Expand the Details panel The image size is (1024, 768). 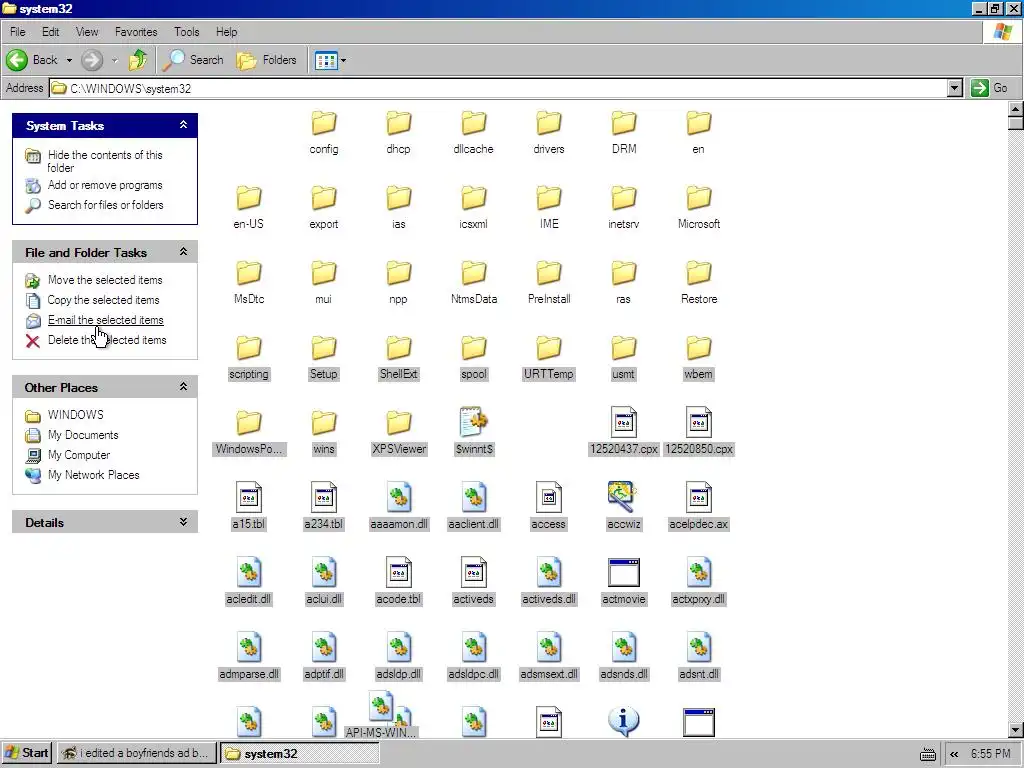coord(184,522)
